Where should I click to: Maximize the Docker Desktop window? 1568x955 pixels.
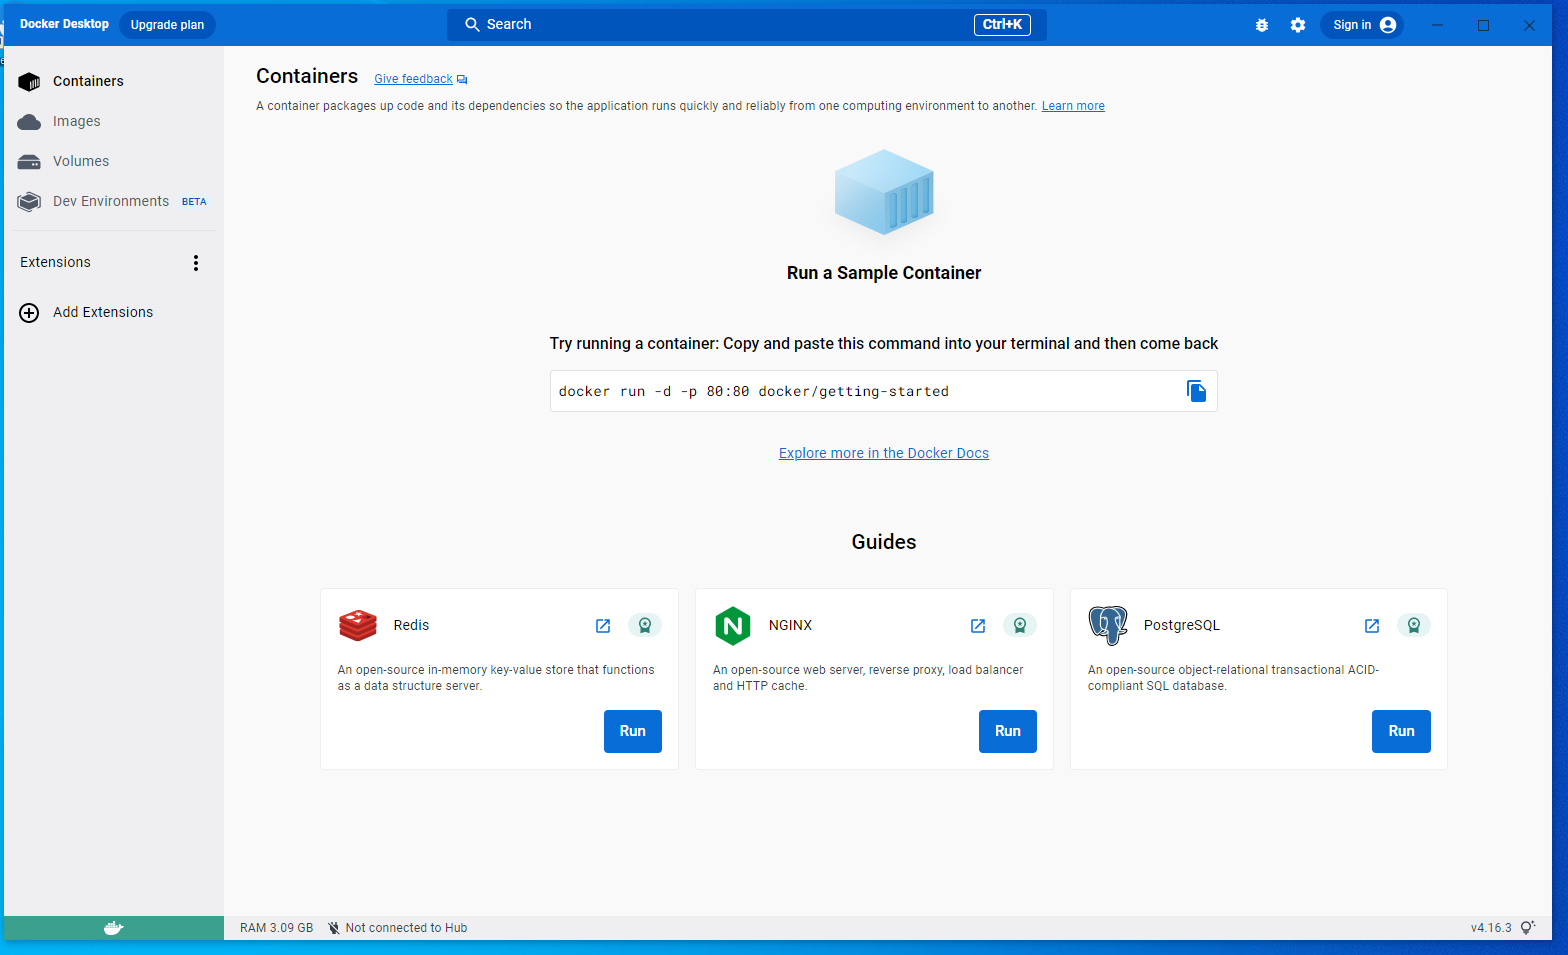(x=1483, y=25)
